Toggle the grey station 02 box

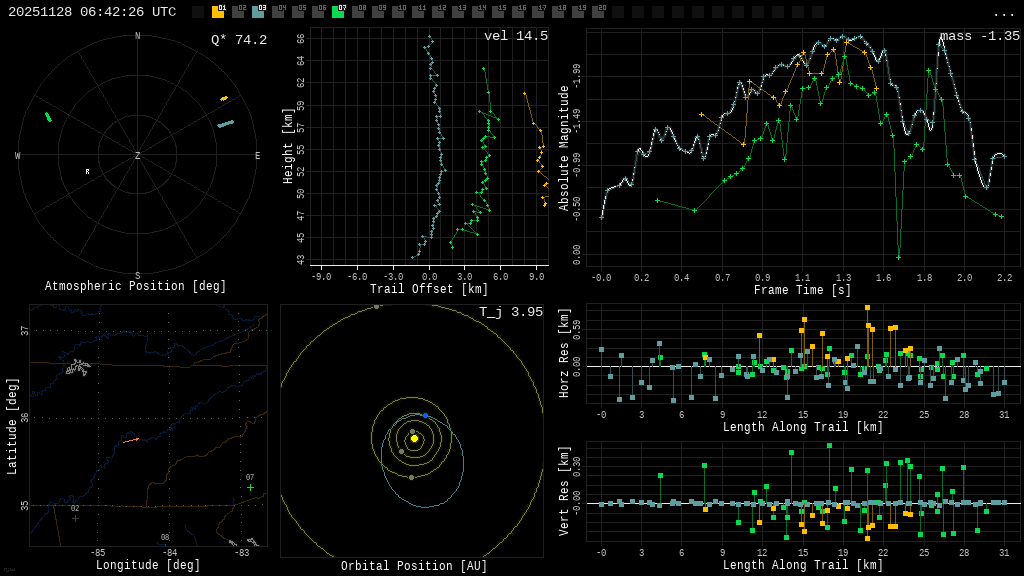(238, 12)
